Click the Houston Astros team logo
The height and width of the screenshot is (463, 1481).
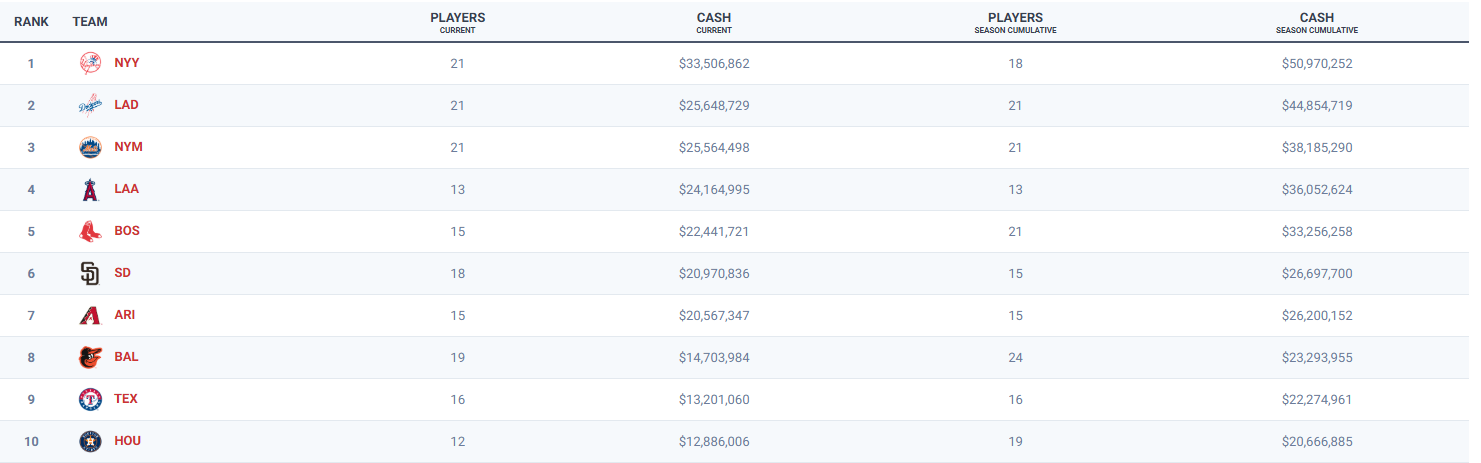click(90, 441)
